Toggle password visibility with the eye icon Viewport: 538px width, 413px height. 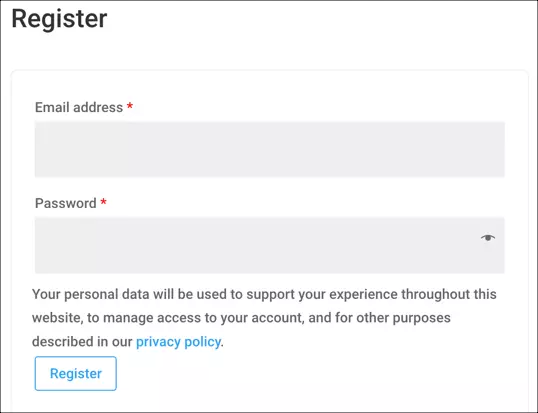(488, 237)
